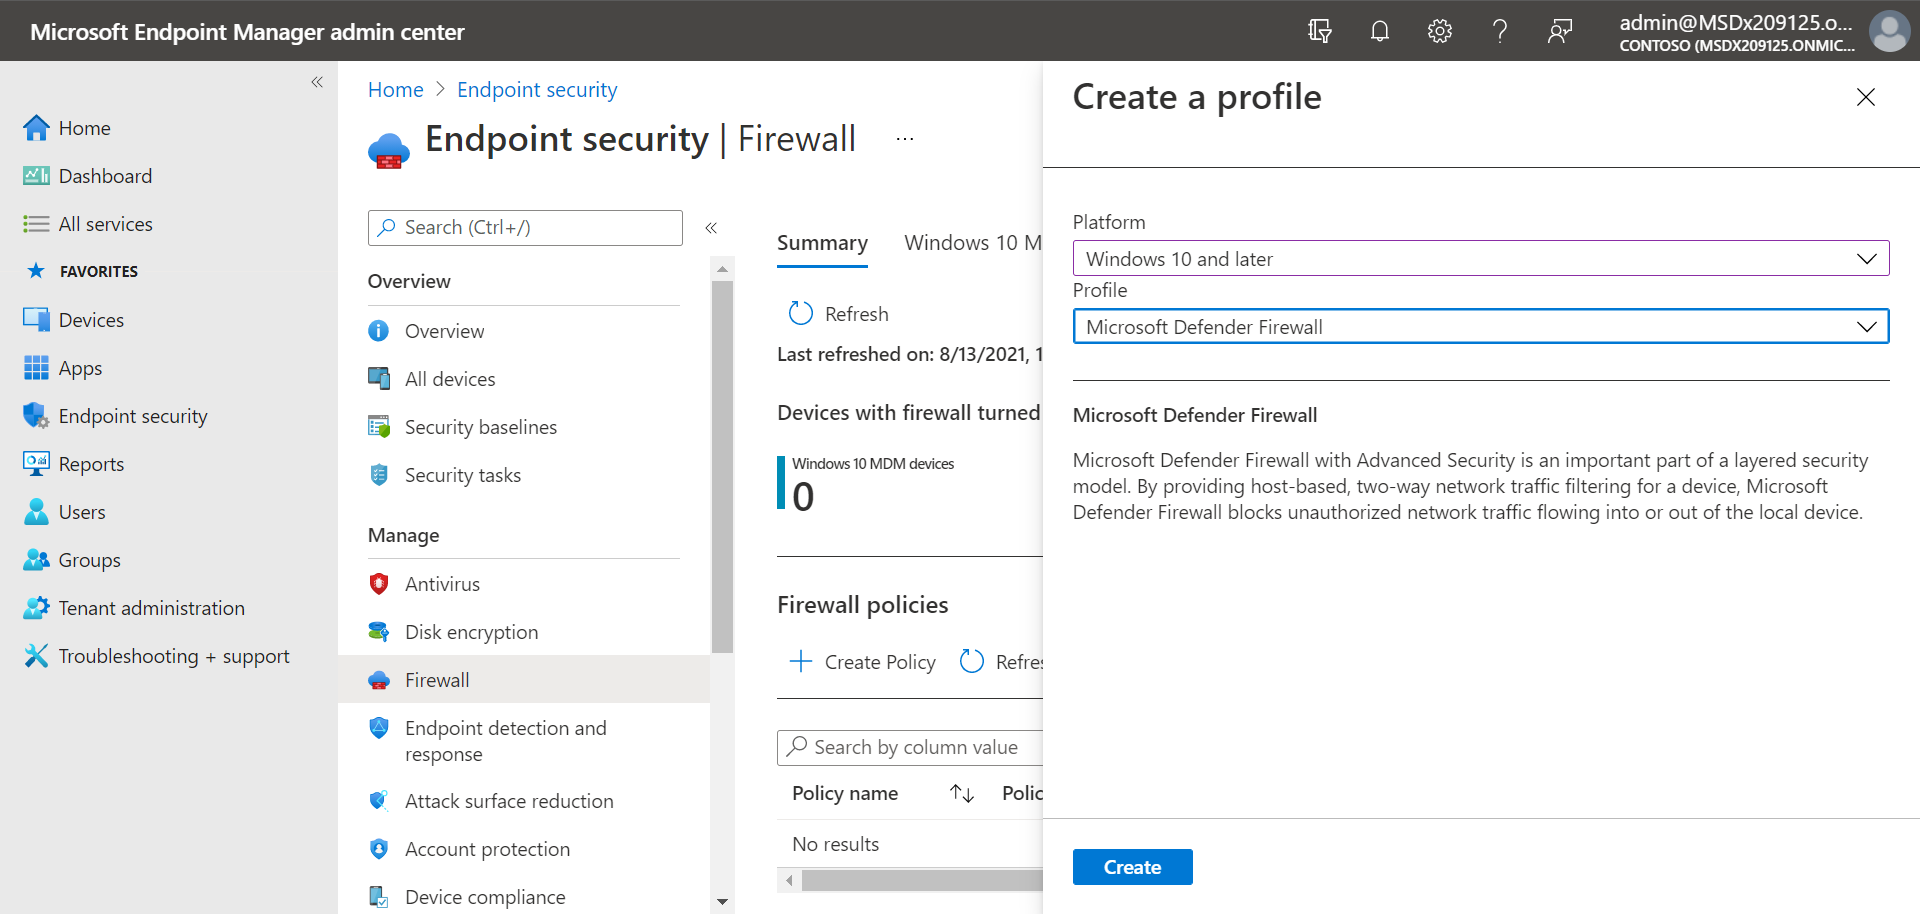Image resolution: width=1920 pixels, height=914 pixels.
Task: Open the Apps section
Action: (x=80, y=367)
